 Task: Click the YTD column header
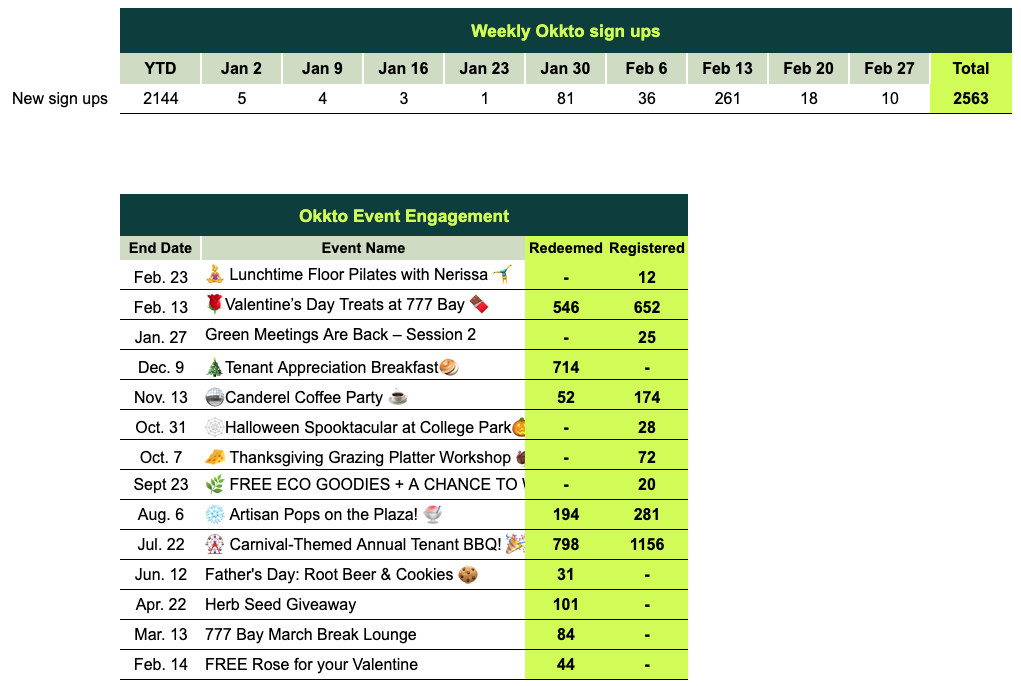[x=160, y=68]
